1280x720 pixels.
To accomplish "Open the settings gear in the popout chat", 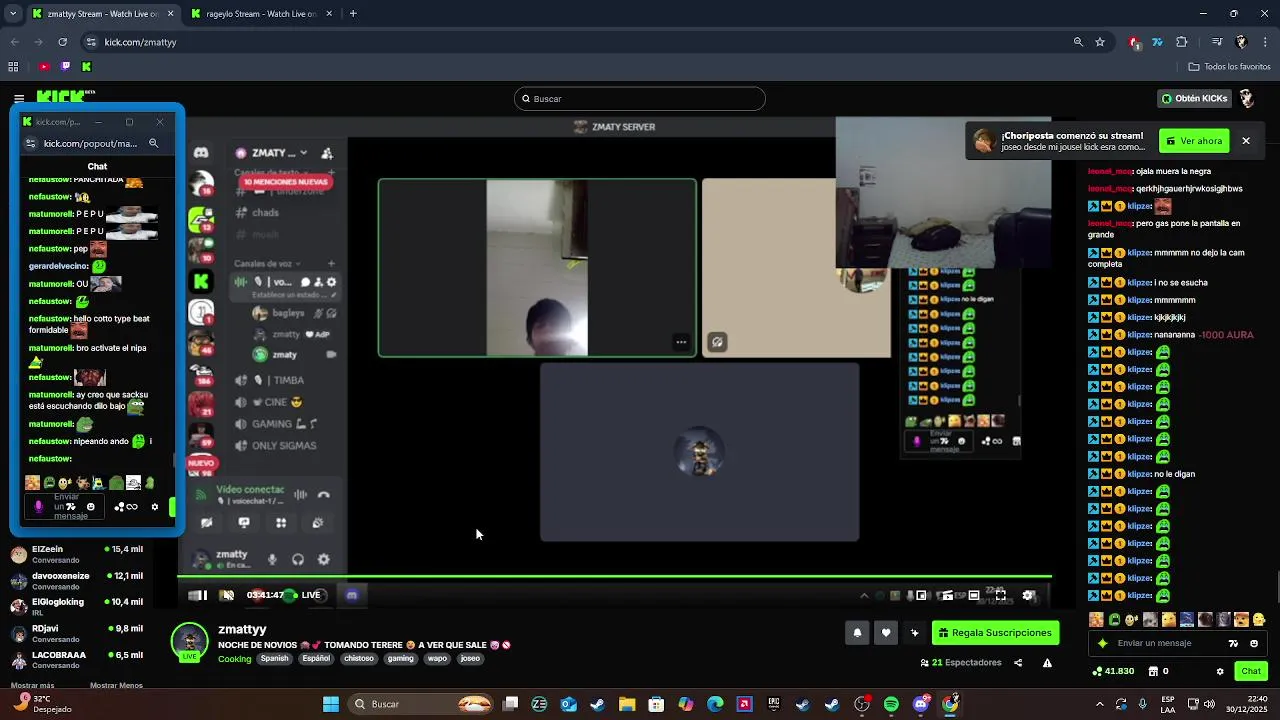I will 154,507.
